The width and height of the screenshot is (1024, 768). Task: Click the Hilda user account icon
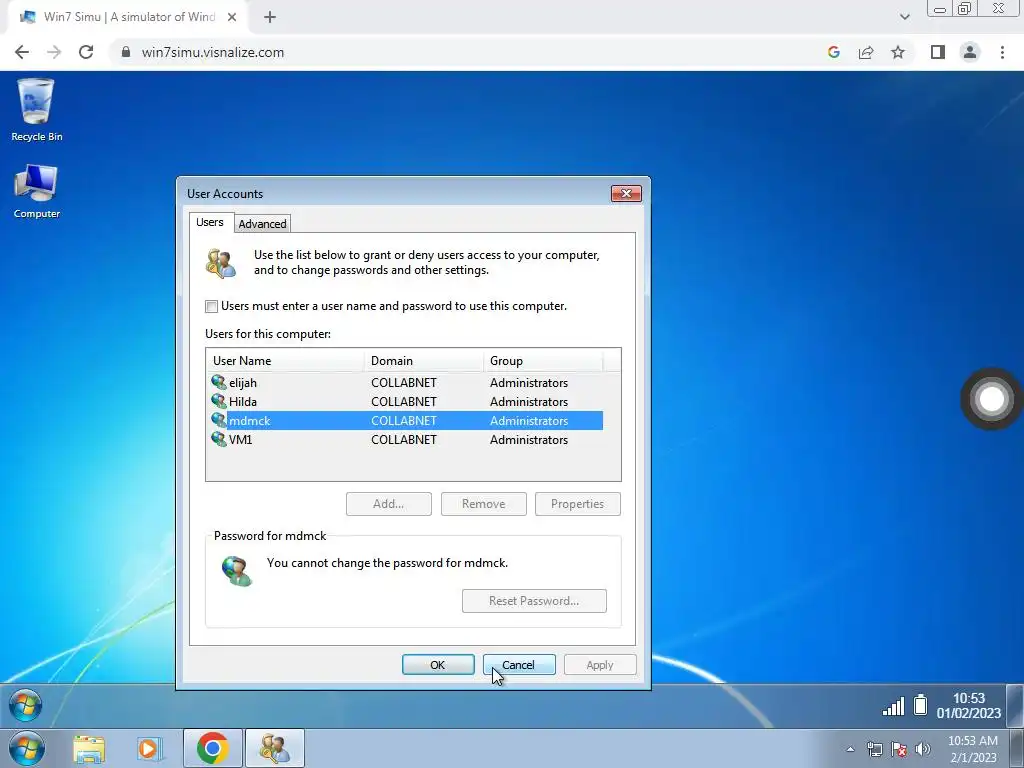(219, 401)
